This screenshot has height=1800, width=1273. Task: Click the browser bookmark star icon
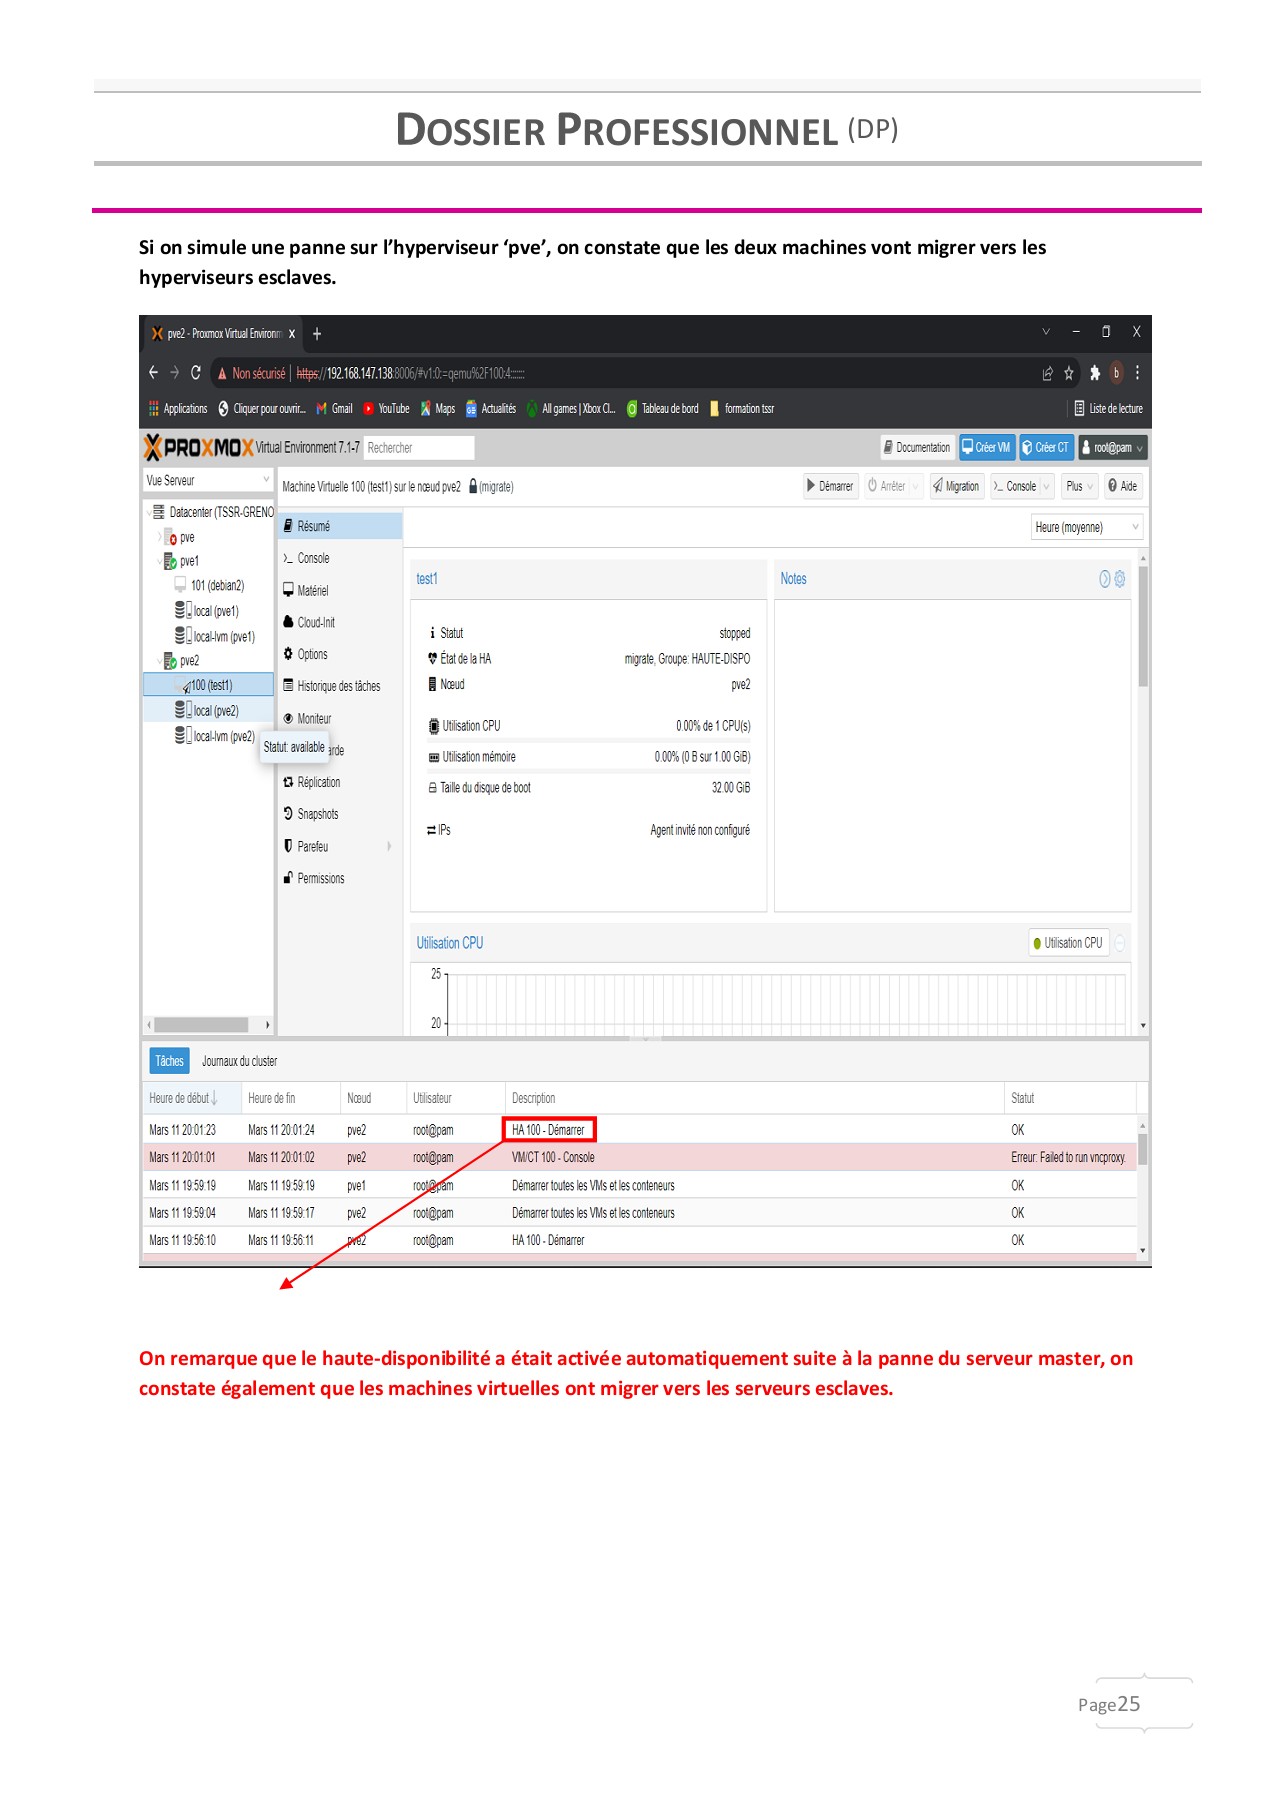click(x=1068, y=373)
